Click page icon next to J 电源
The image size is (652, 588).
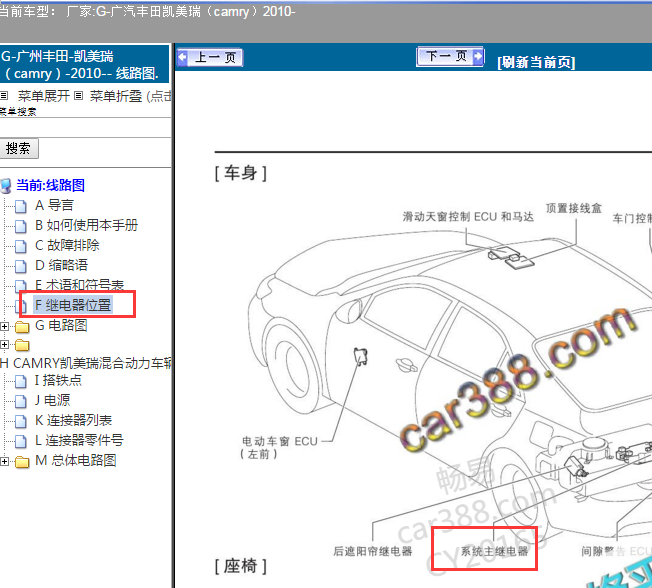coord(20,401)
